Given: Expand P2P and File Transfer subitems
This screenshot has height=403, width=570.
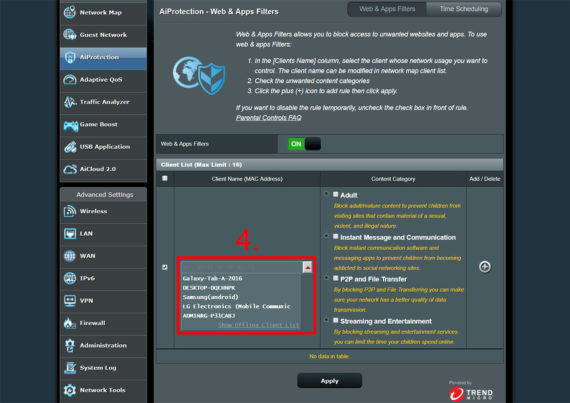Looking at the screenshot, I should tap(326, 278).
